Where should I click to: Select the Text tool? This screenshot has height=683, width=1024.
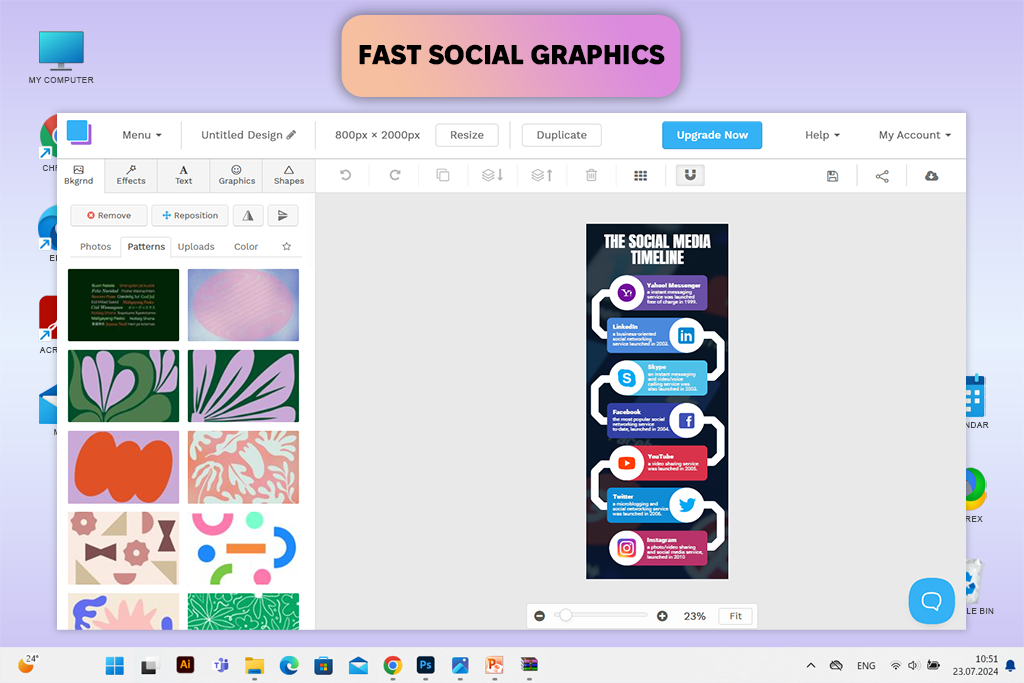click(x=184, y=175)
